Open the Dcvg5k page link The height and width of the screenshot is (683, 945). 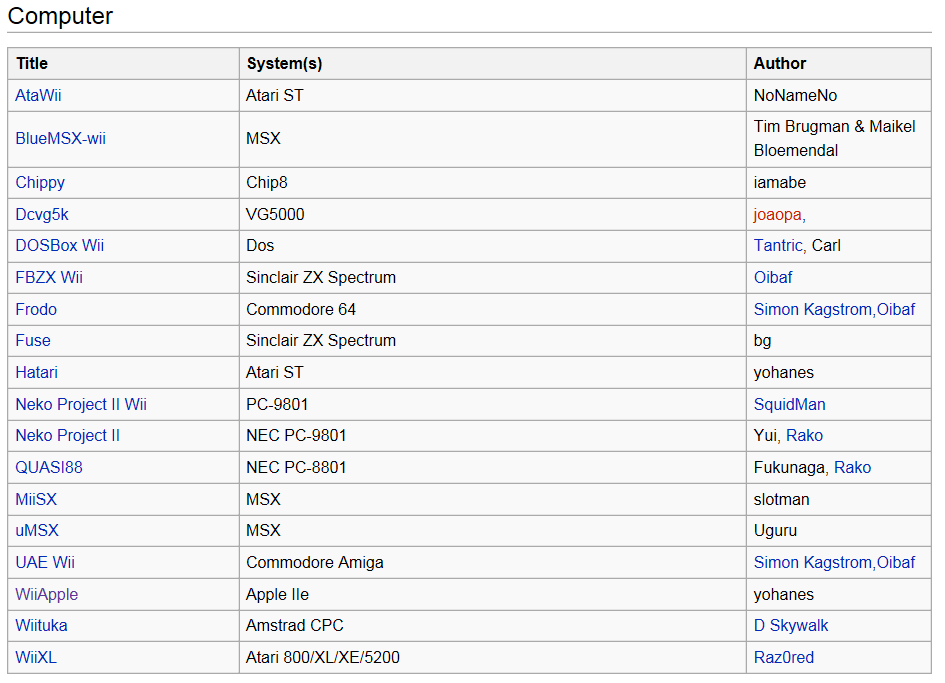click(x=42, y=215)
